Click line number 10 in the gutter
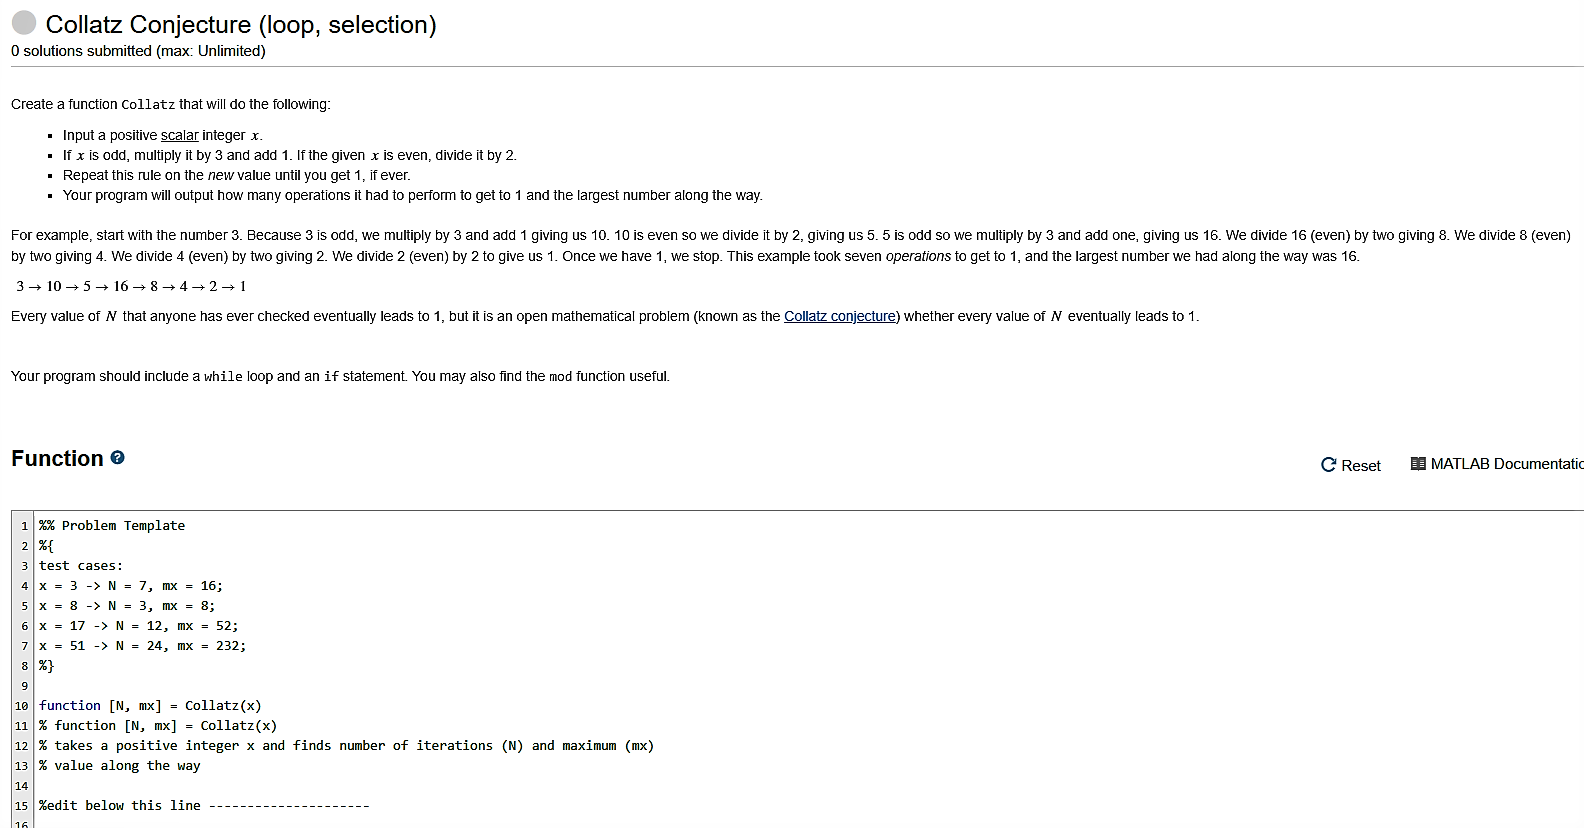Screen dimensions: 1584x828 (x=21, y=706)
